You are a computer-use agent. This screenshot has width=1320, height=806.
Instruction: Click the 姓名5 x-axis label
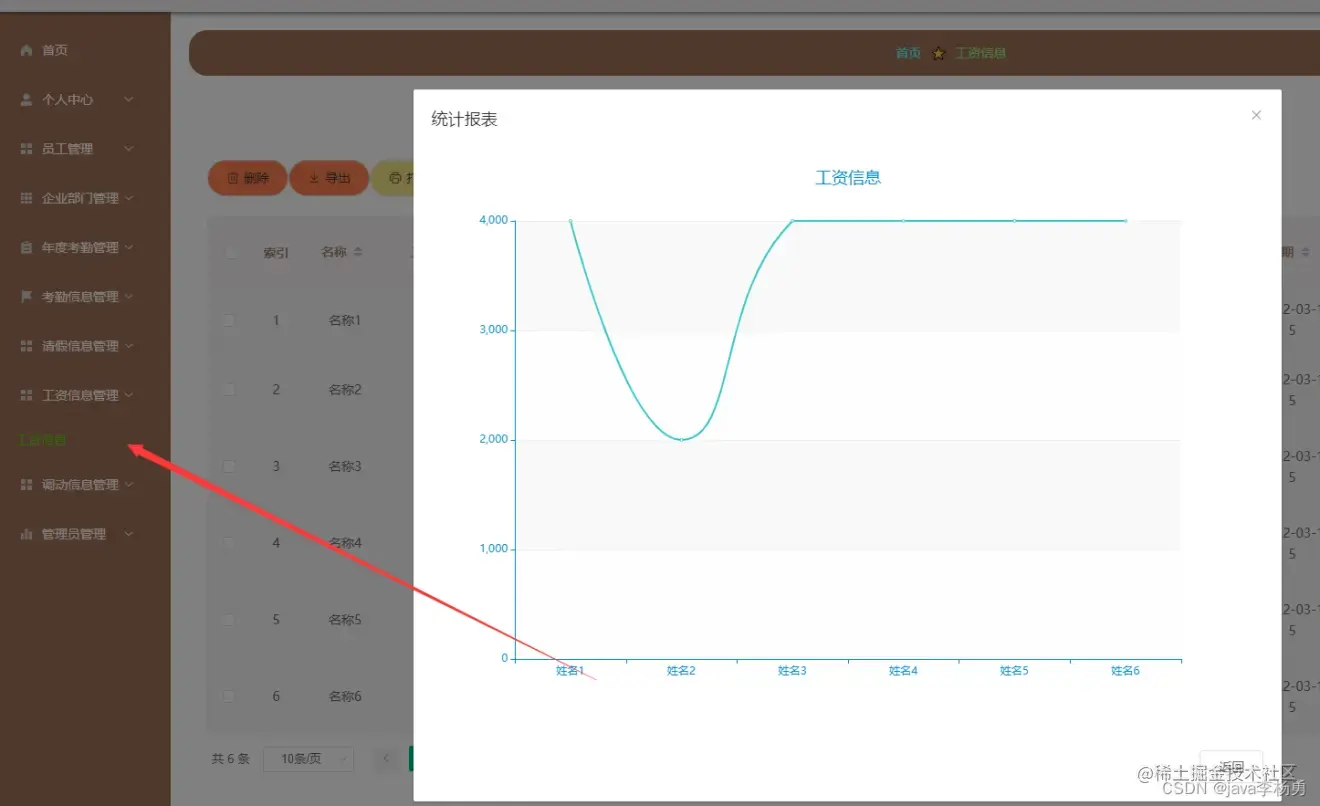1014,671
